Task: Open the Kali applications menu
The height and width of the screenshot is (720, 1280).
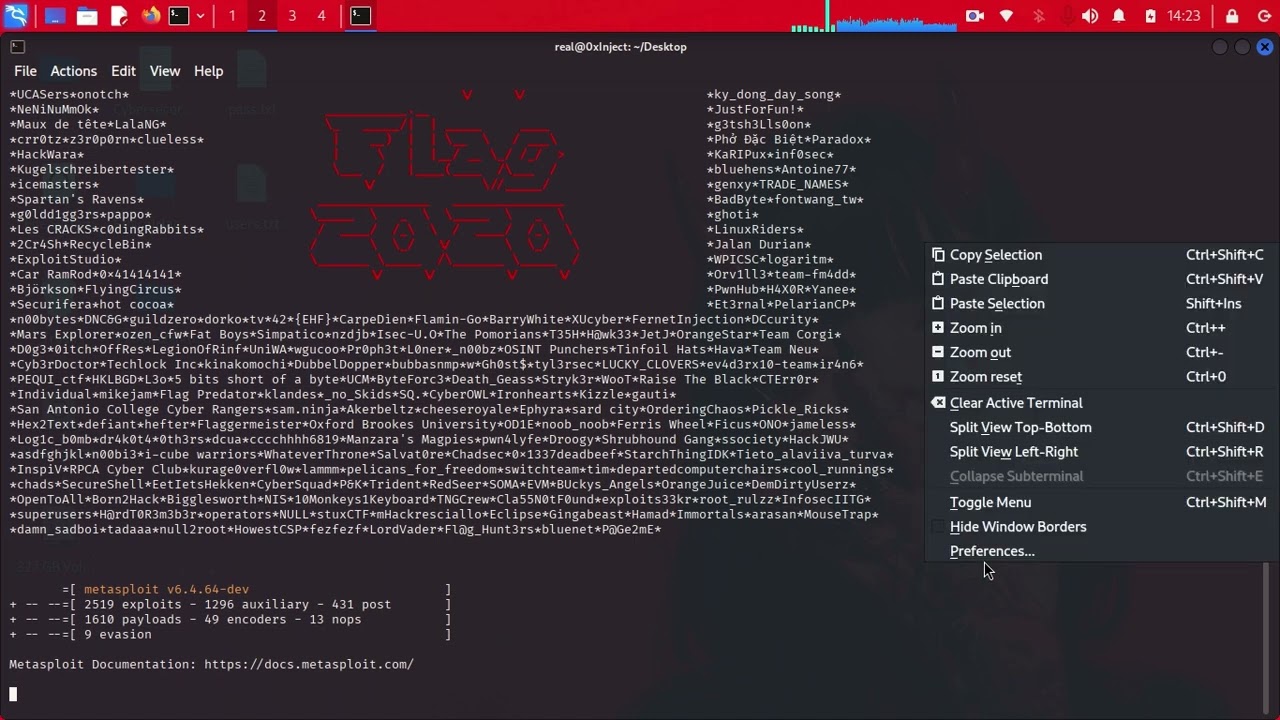Action: pos(16,16)
